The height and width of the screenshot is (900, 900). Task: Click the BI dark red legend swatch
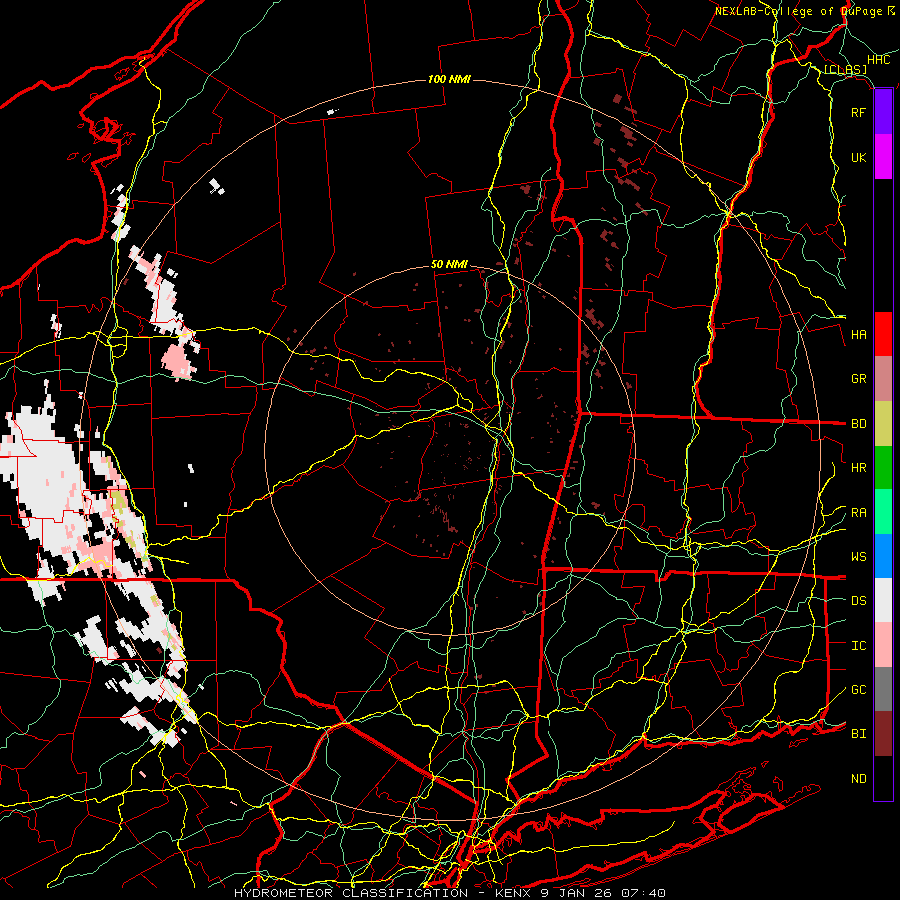(883, 734)
